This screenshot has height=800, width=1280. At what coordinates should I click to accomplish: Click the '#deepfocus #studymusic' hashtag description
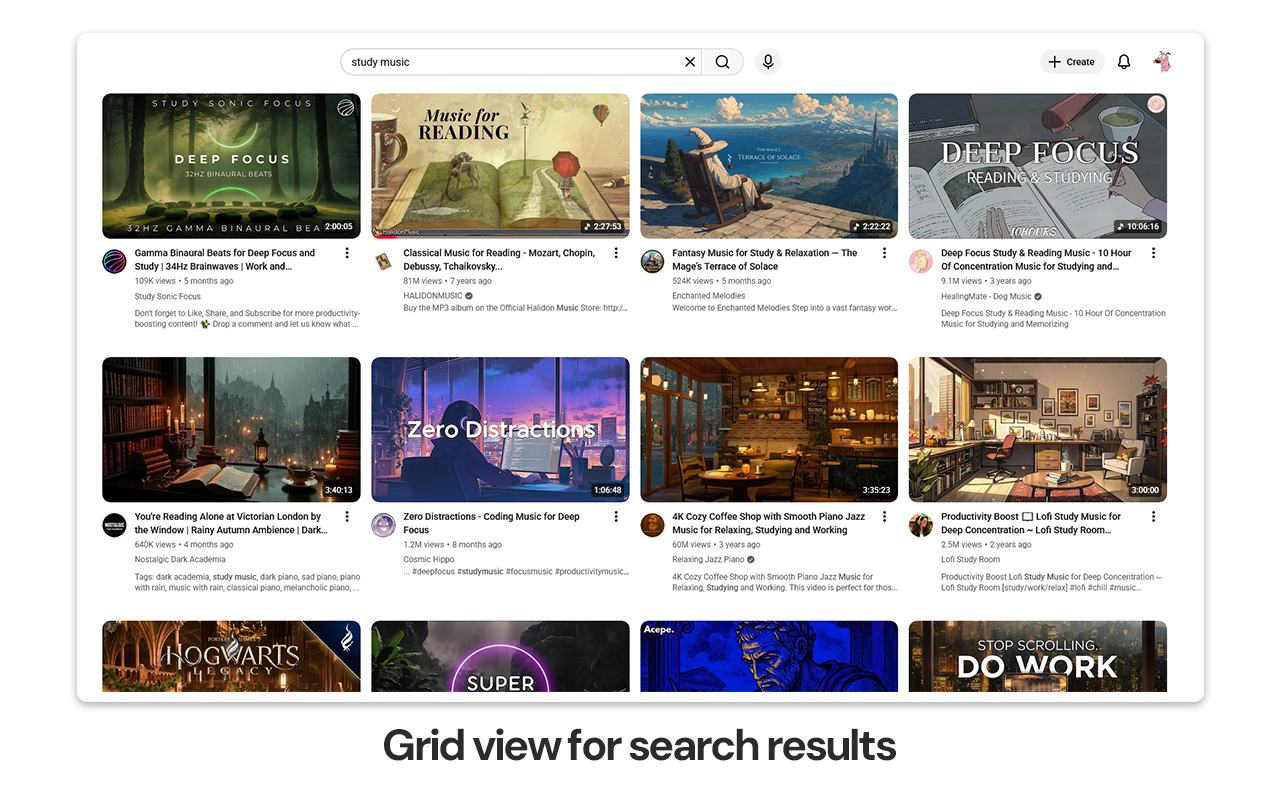(x=515, y=572)
